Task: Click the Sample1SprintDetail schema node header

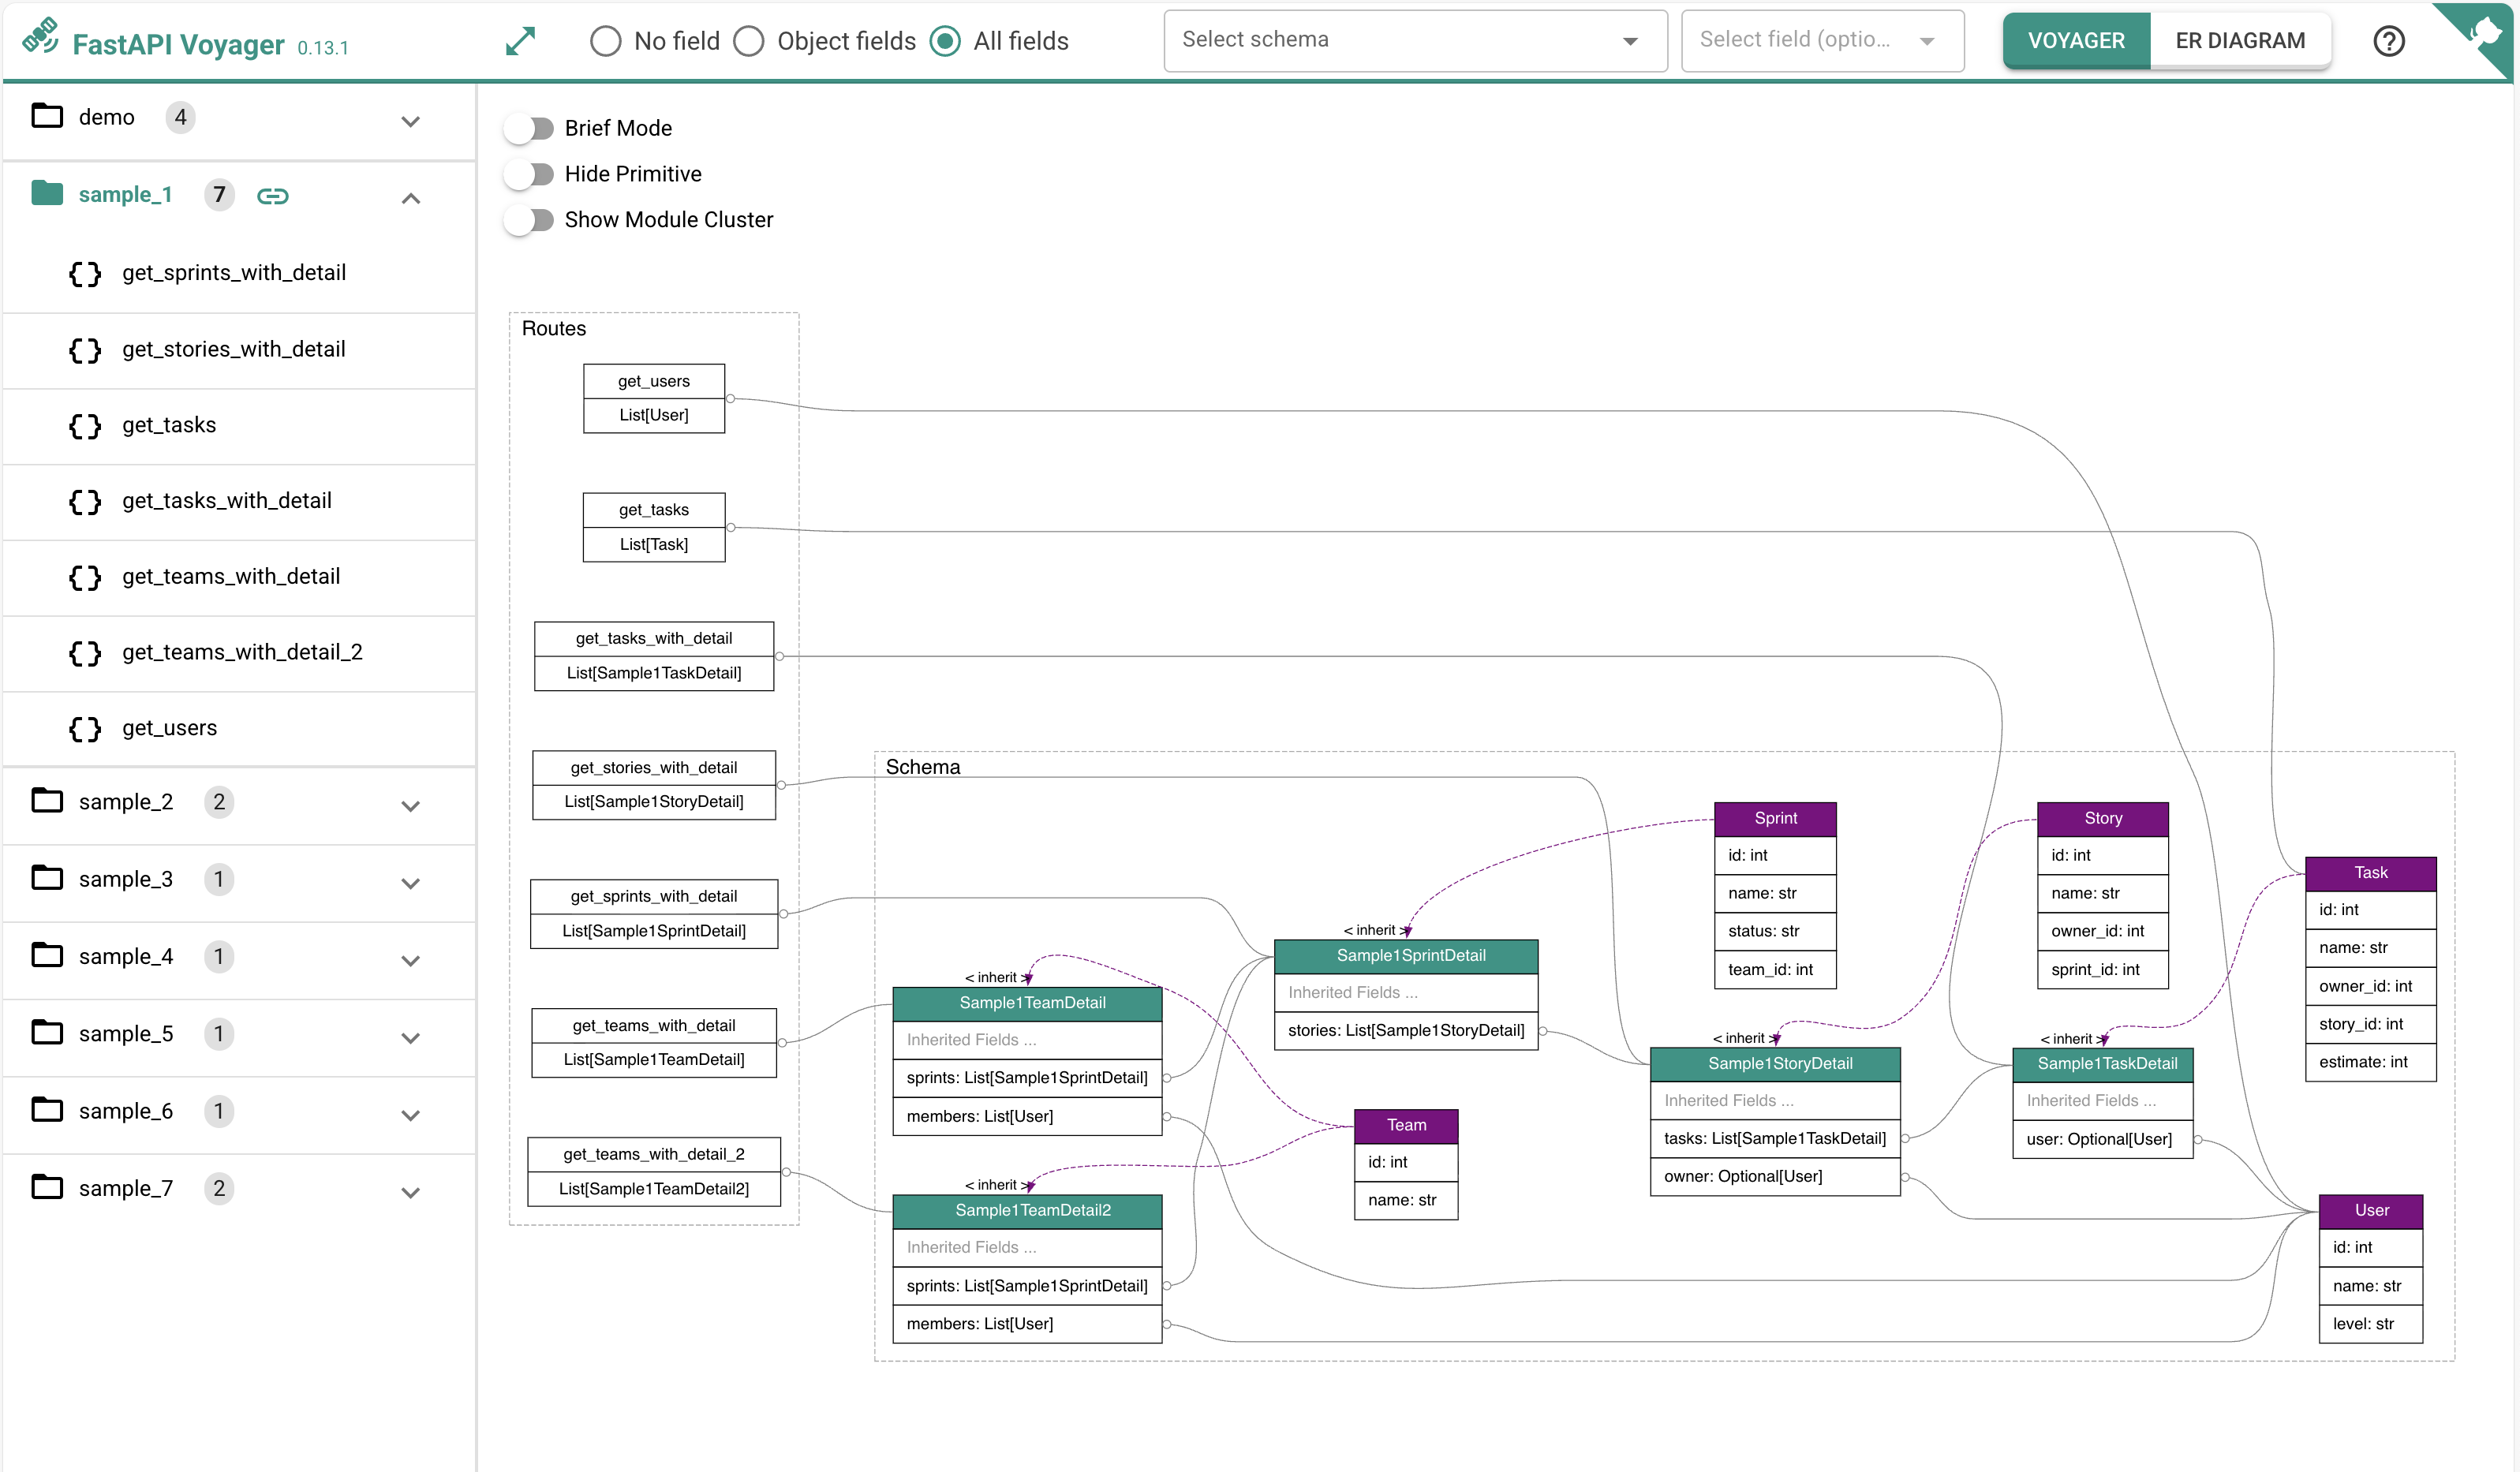Action: (x=1410, y=955)
